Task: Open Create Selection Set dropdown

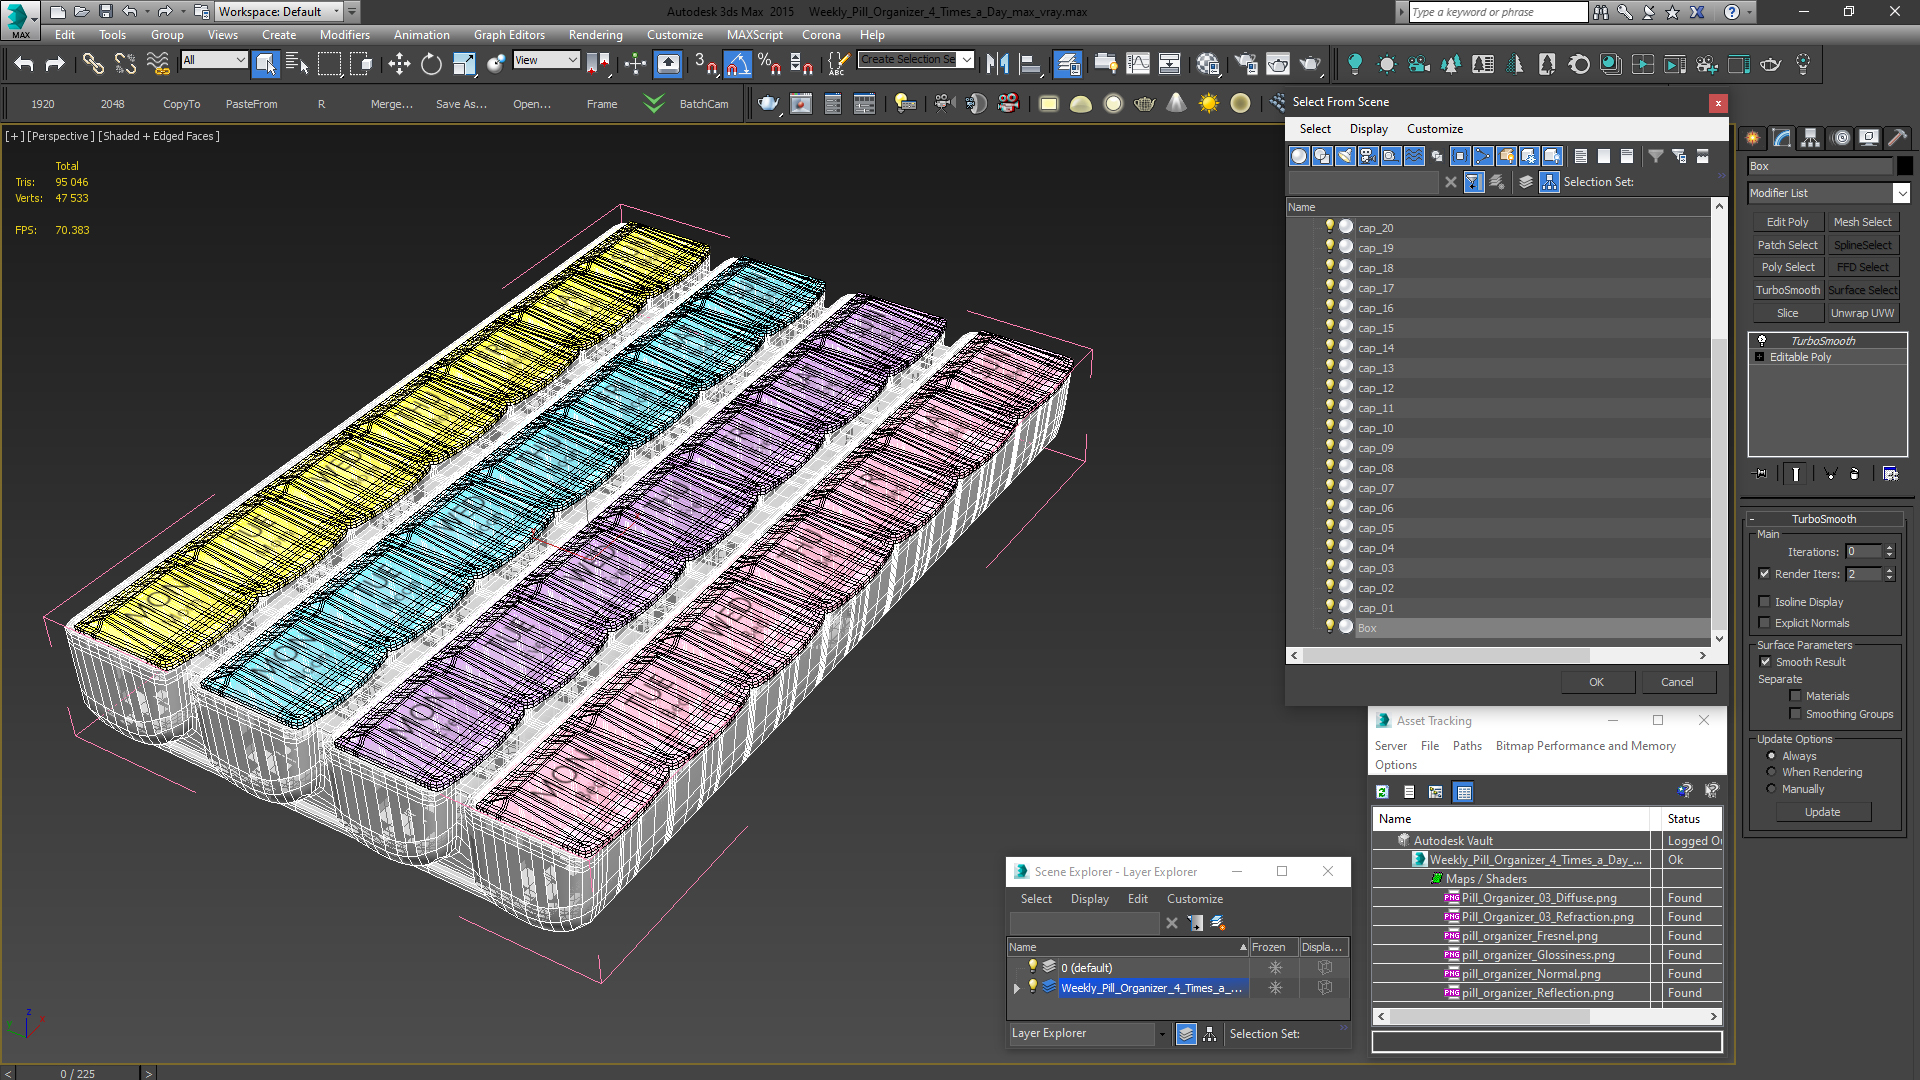Action: tap(966, 60)
